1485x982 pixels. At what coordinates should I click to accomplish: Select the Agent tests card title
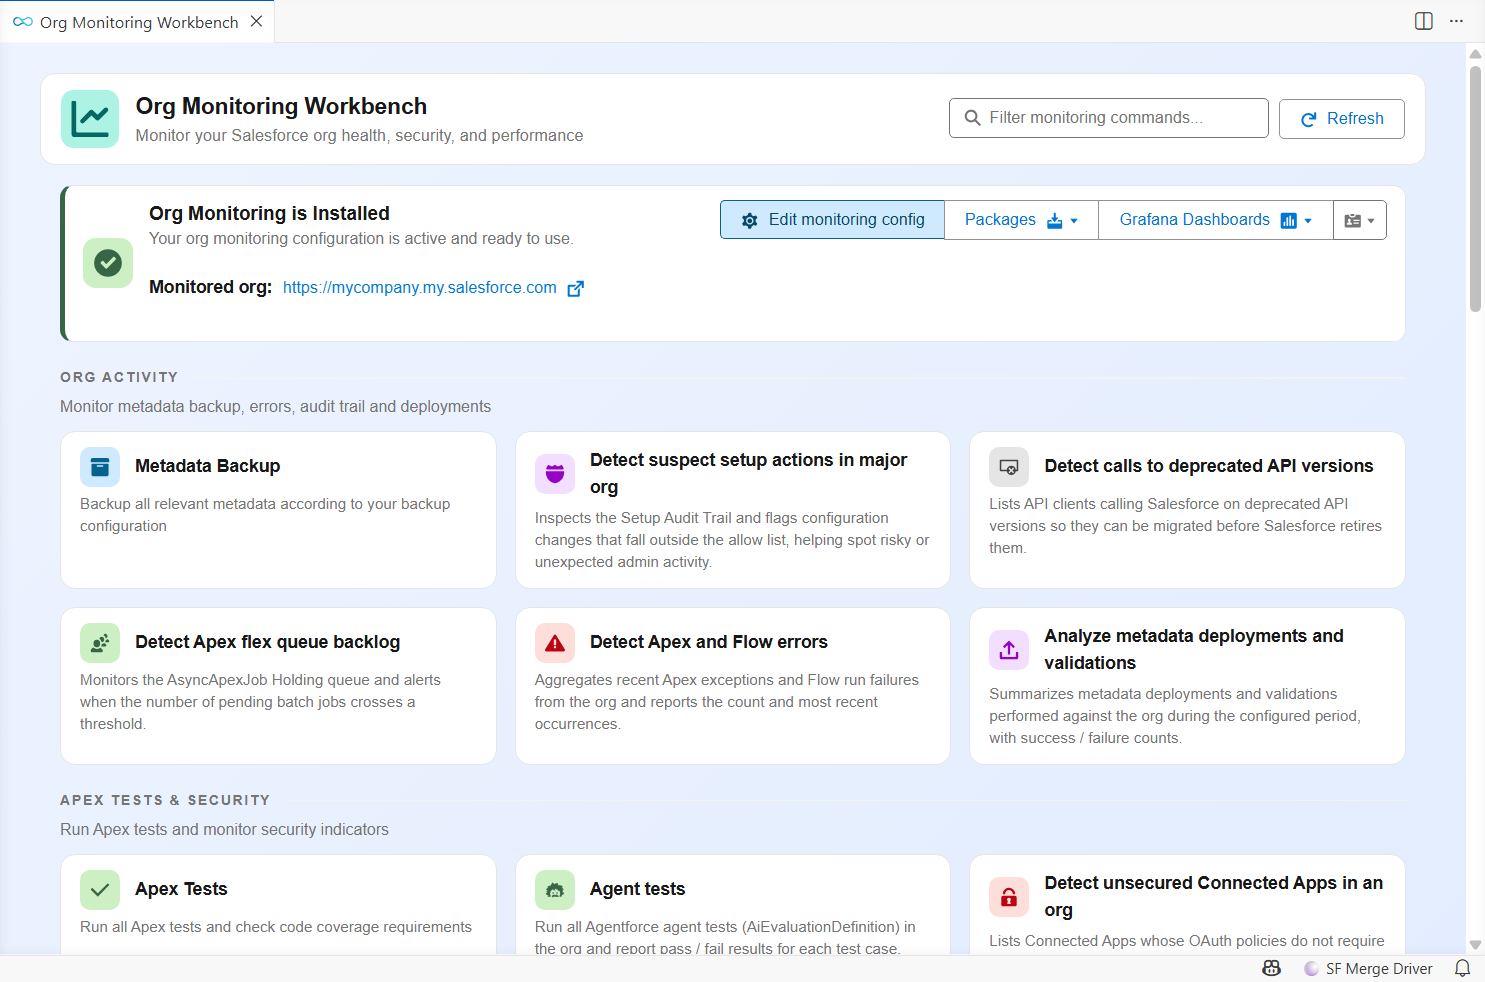pos(637,889)
